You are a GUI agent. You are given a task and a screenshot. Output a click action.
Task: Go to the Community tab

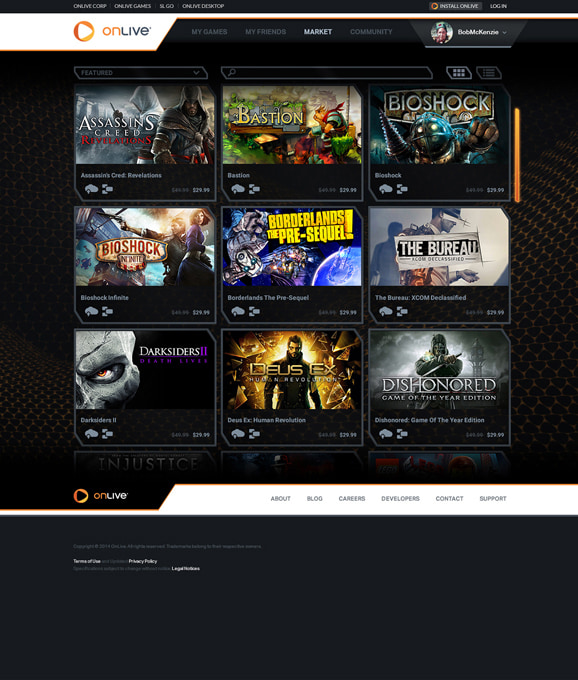(371, 32)
